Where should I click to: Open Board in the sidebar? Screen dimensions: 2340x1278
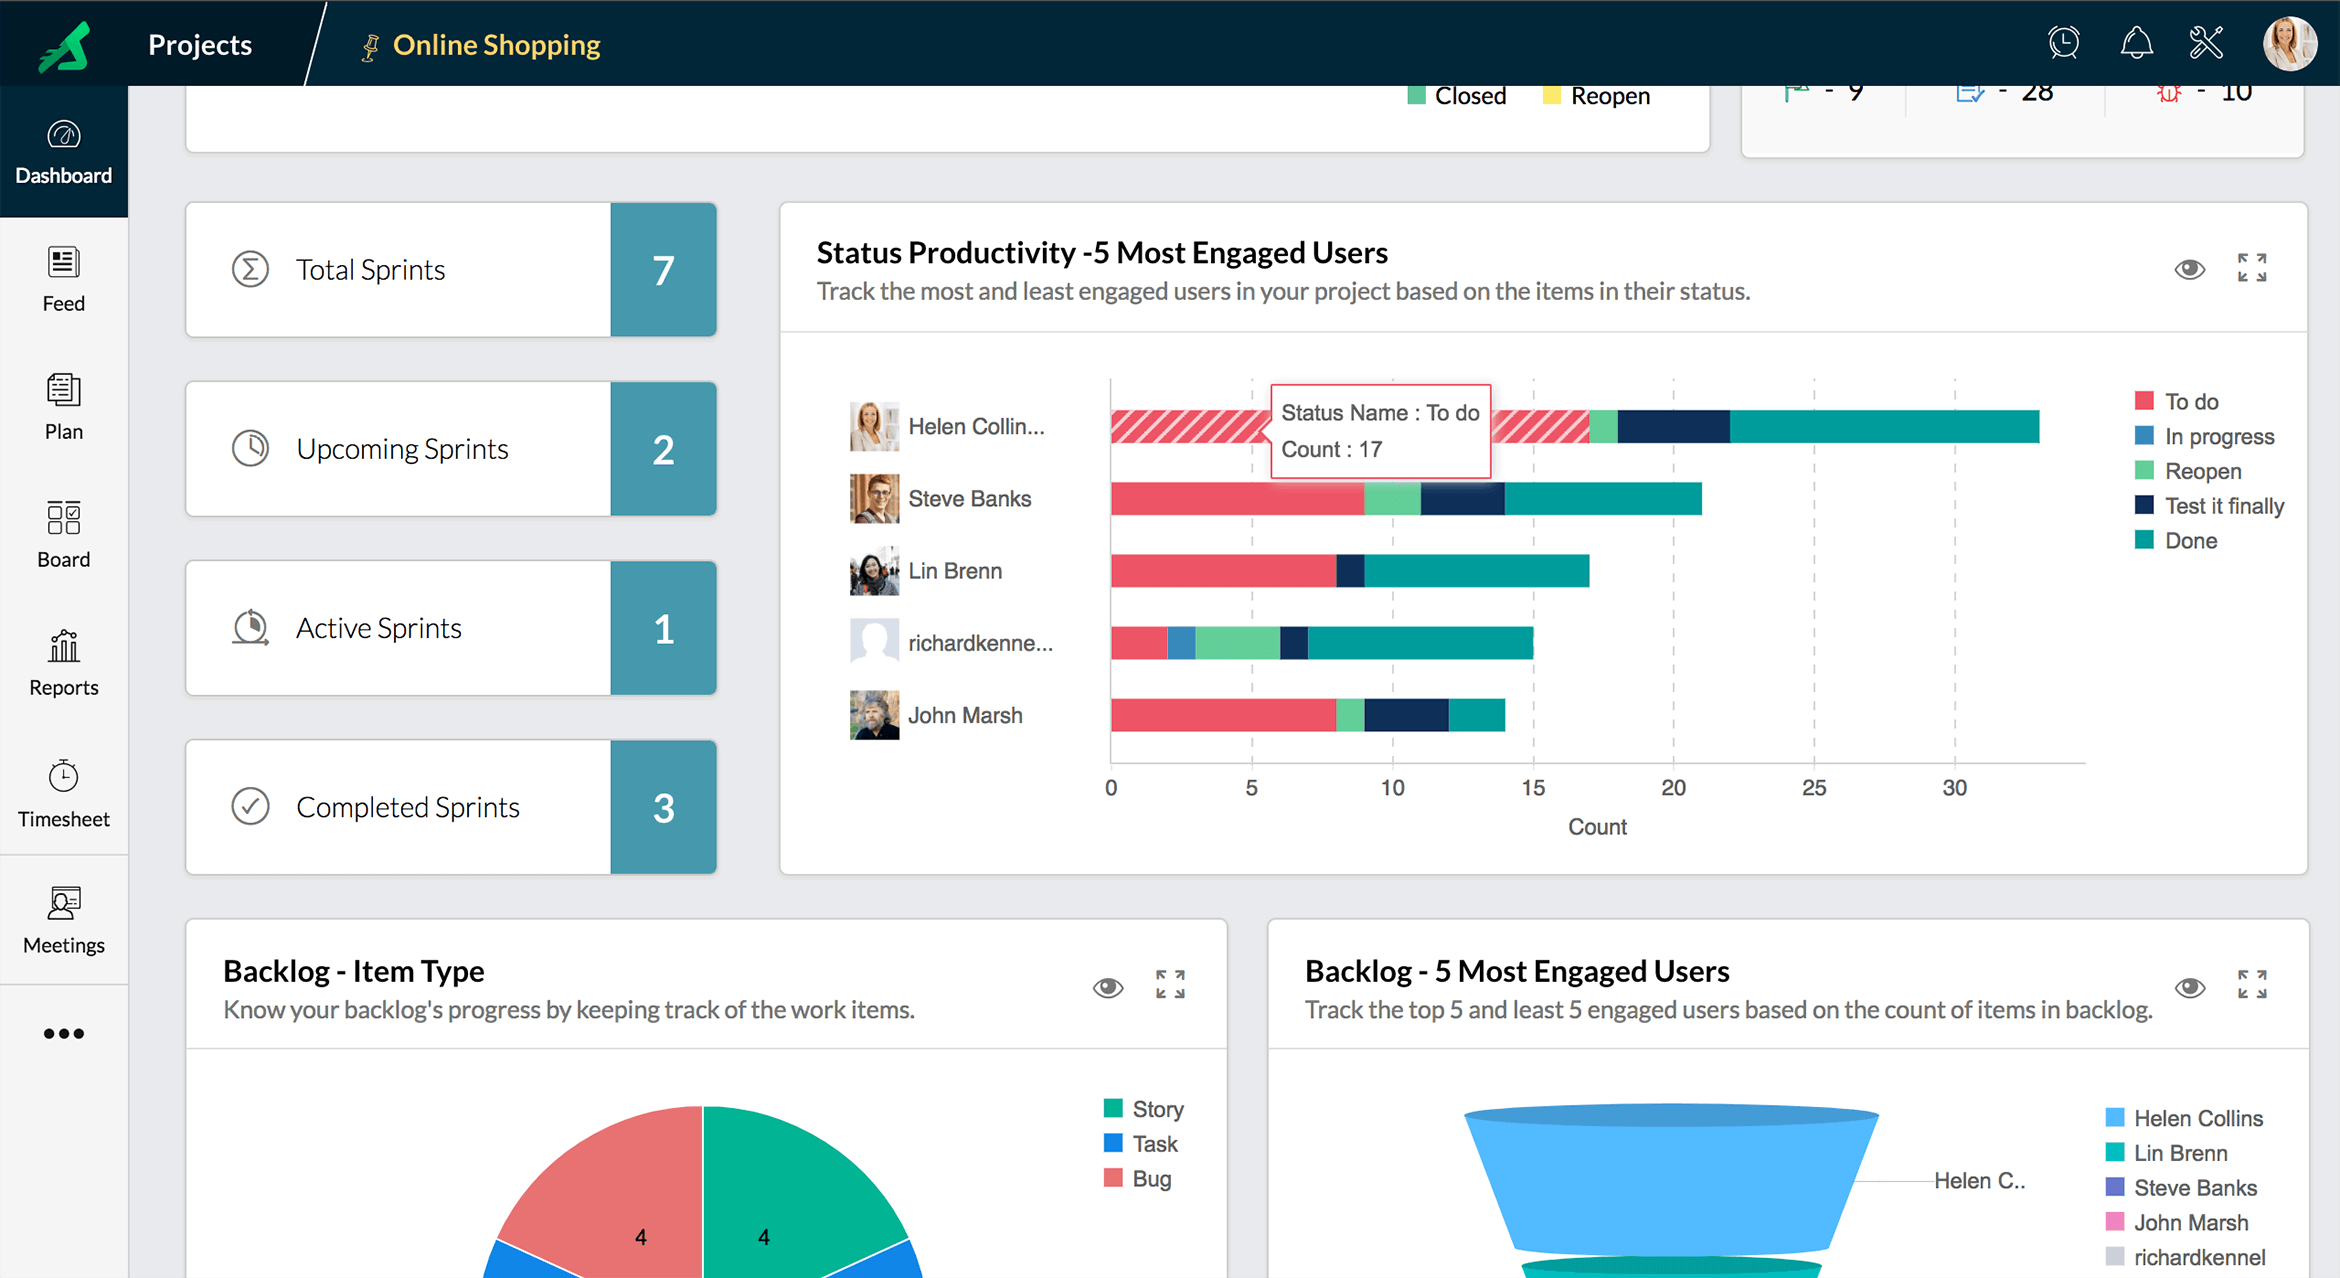click(64, 536)
